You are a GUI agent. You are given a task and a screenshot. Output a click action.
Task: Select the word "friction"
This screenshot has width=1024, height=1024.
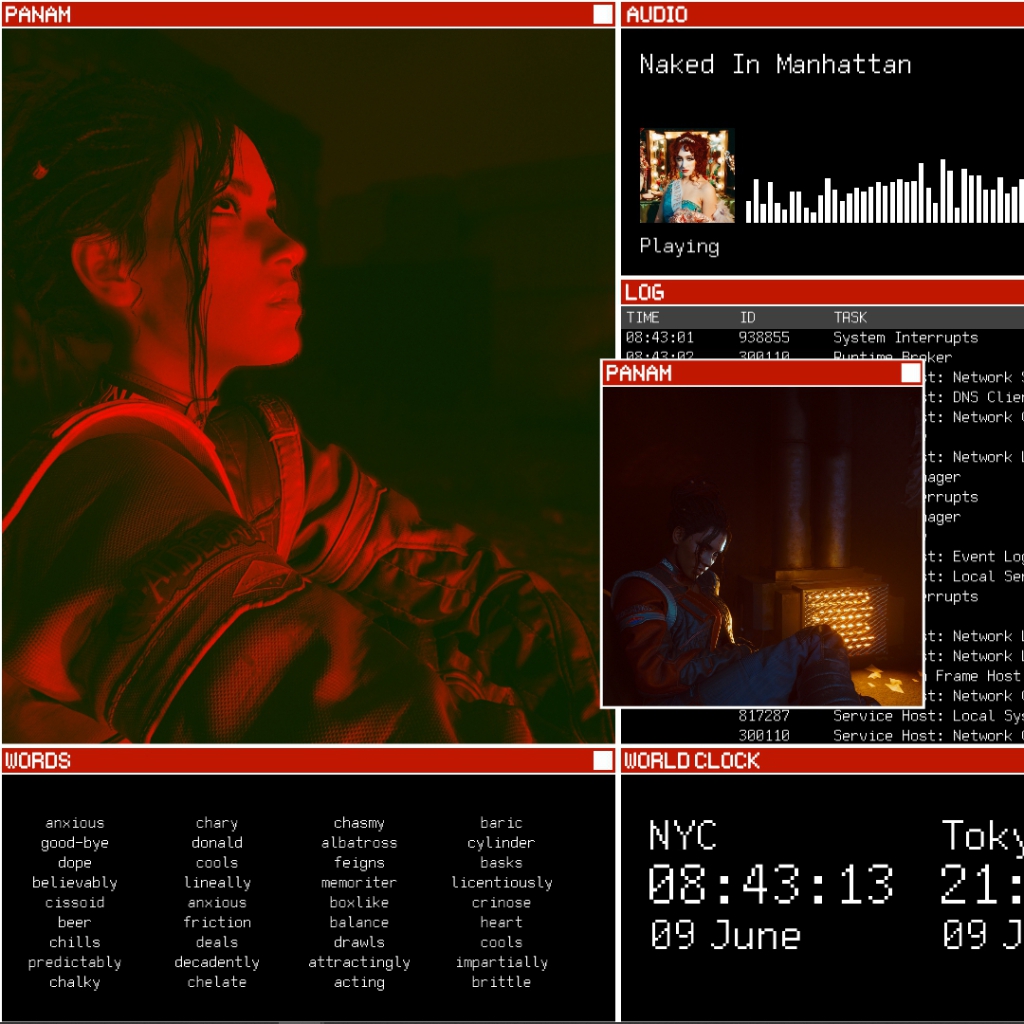pyautogui.click(x=217, y=923)
